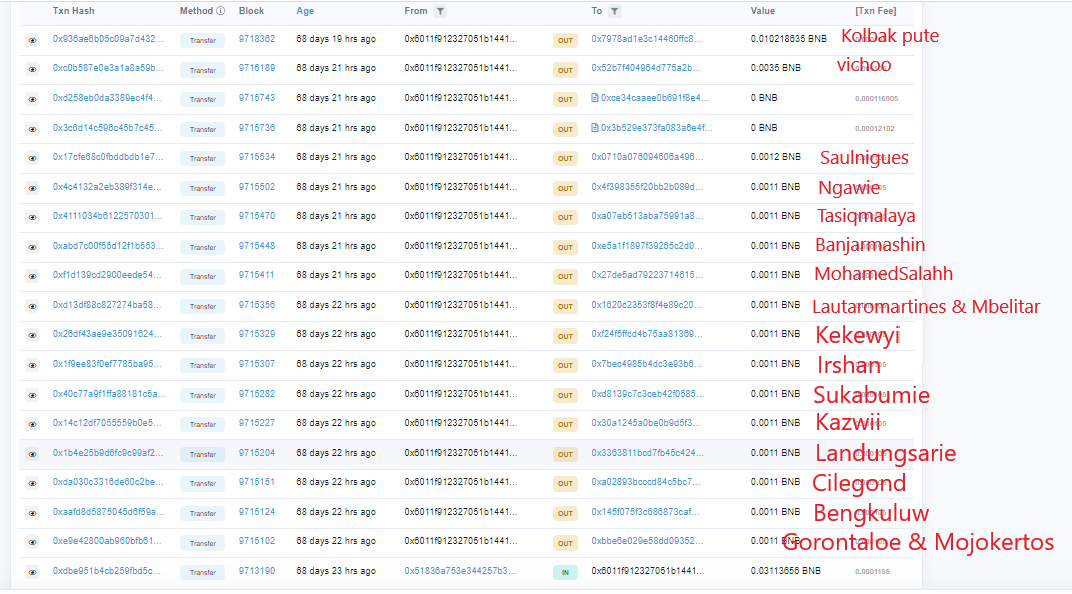Open block 9716189
Viewport: 1072px width, 594px height.
pyautogui.click(x=257, y=68)
